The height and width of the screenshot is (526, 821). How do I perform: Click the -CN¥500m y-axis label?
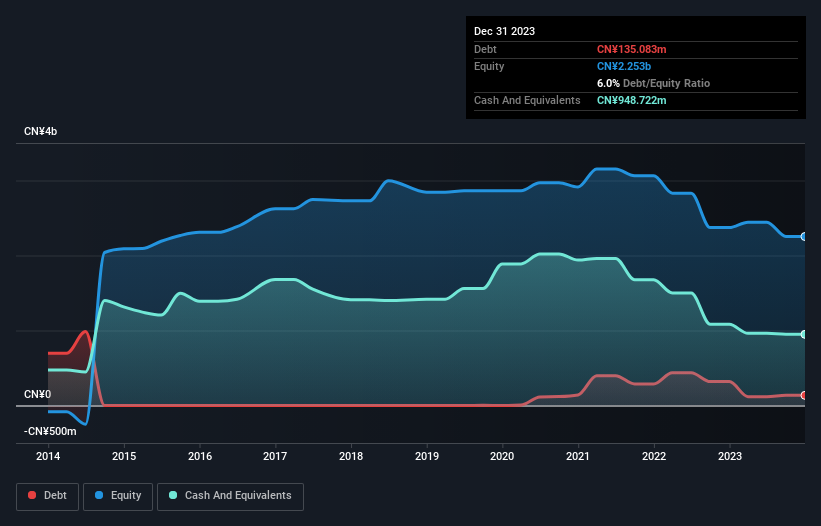pos(49,431)
